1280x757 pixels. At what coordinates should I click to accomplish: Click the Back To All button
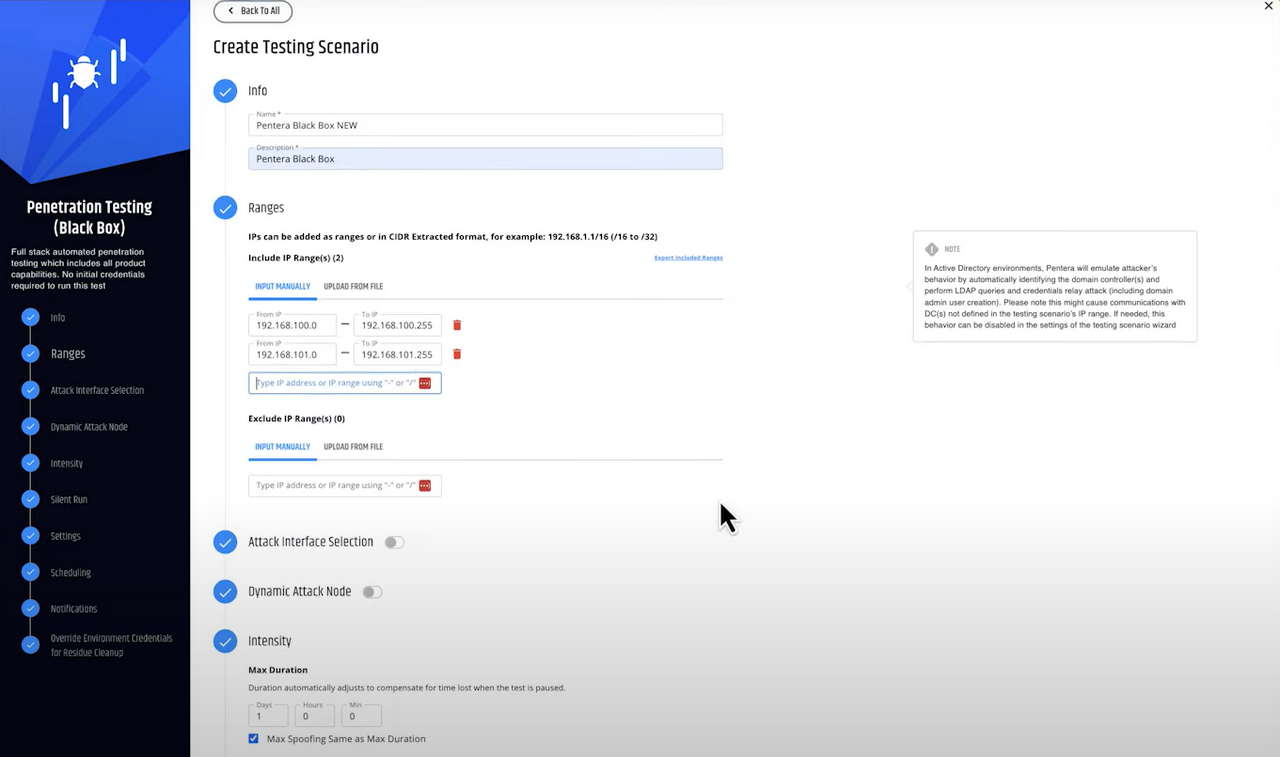[252, 11]
